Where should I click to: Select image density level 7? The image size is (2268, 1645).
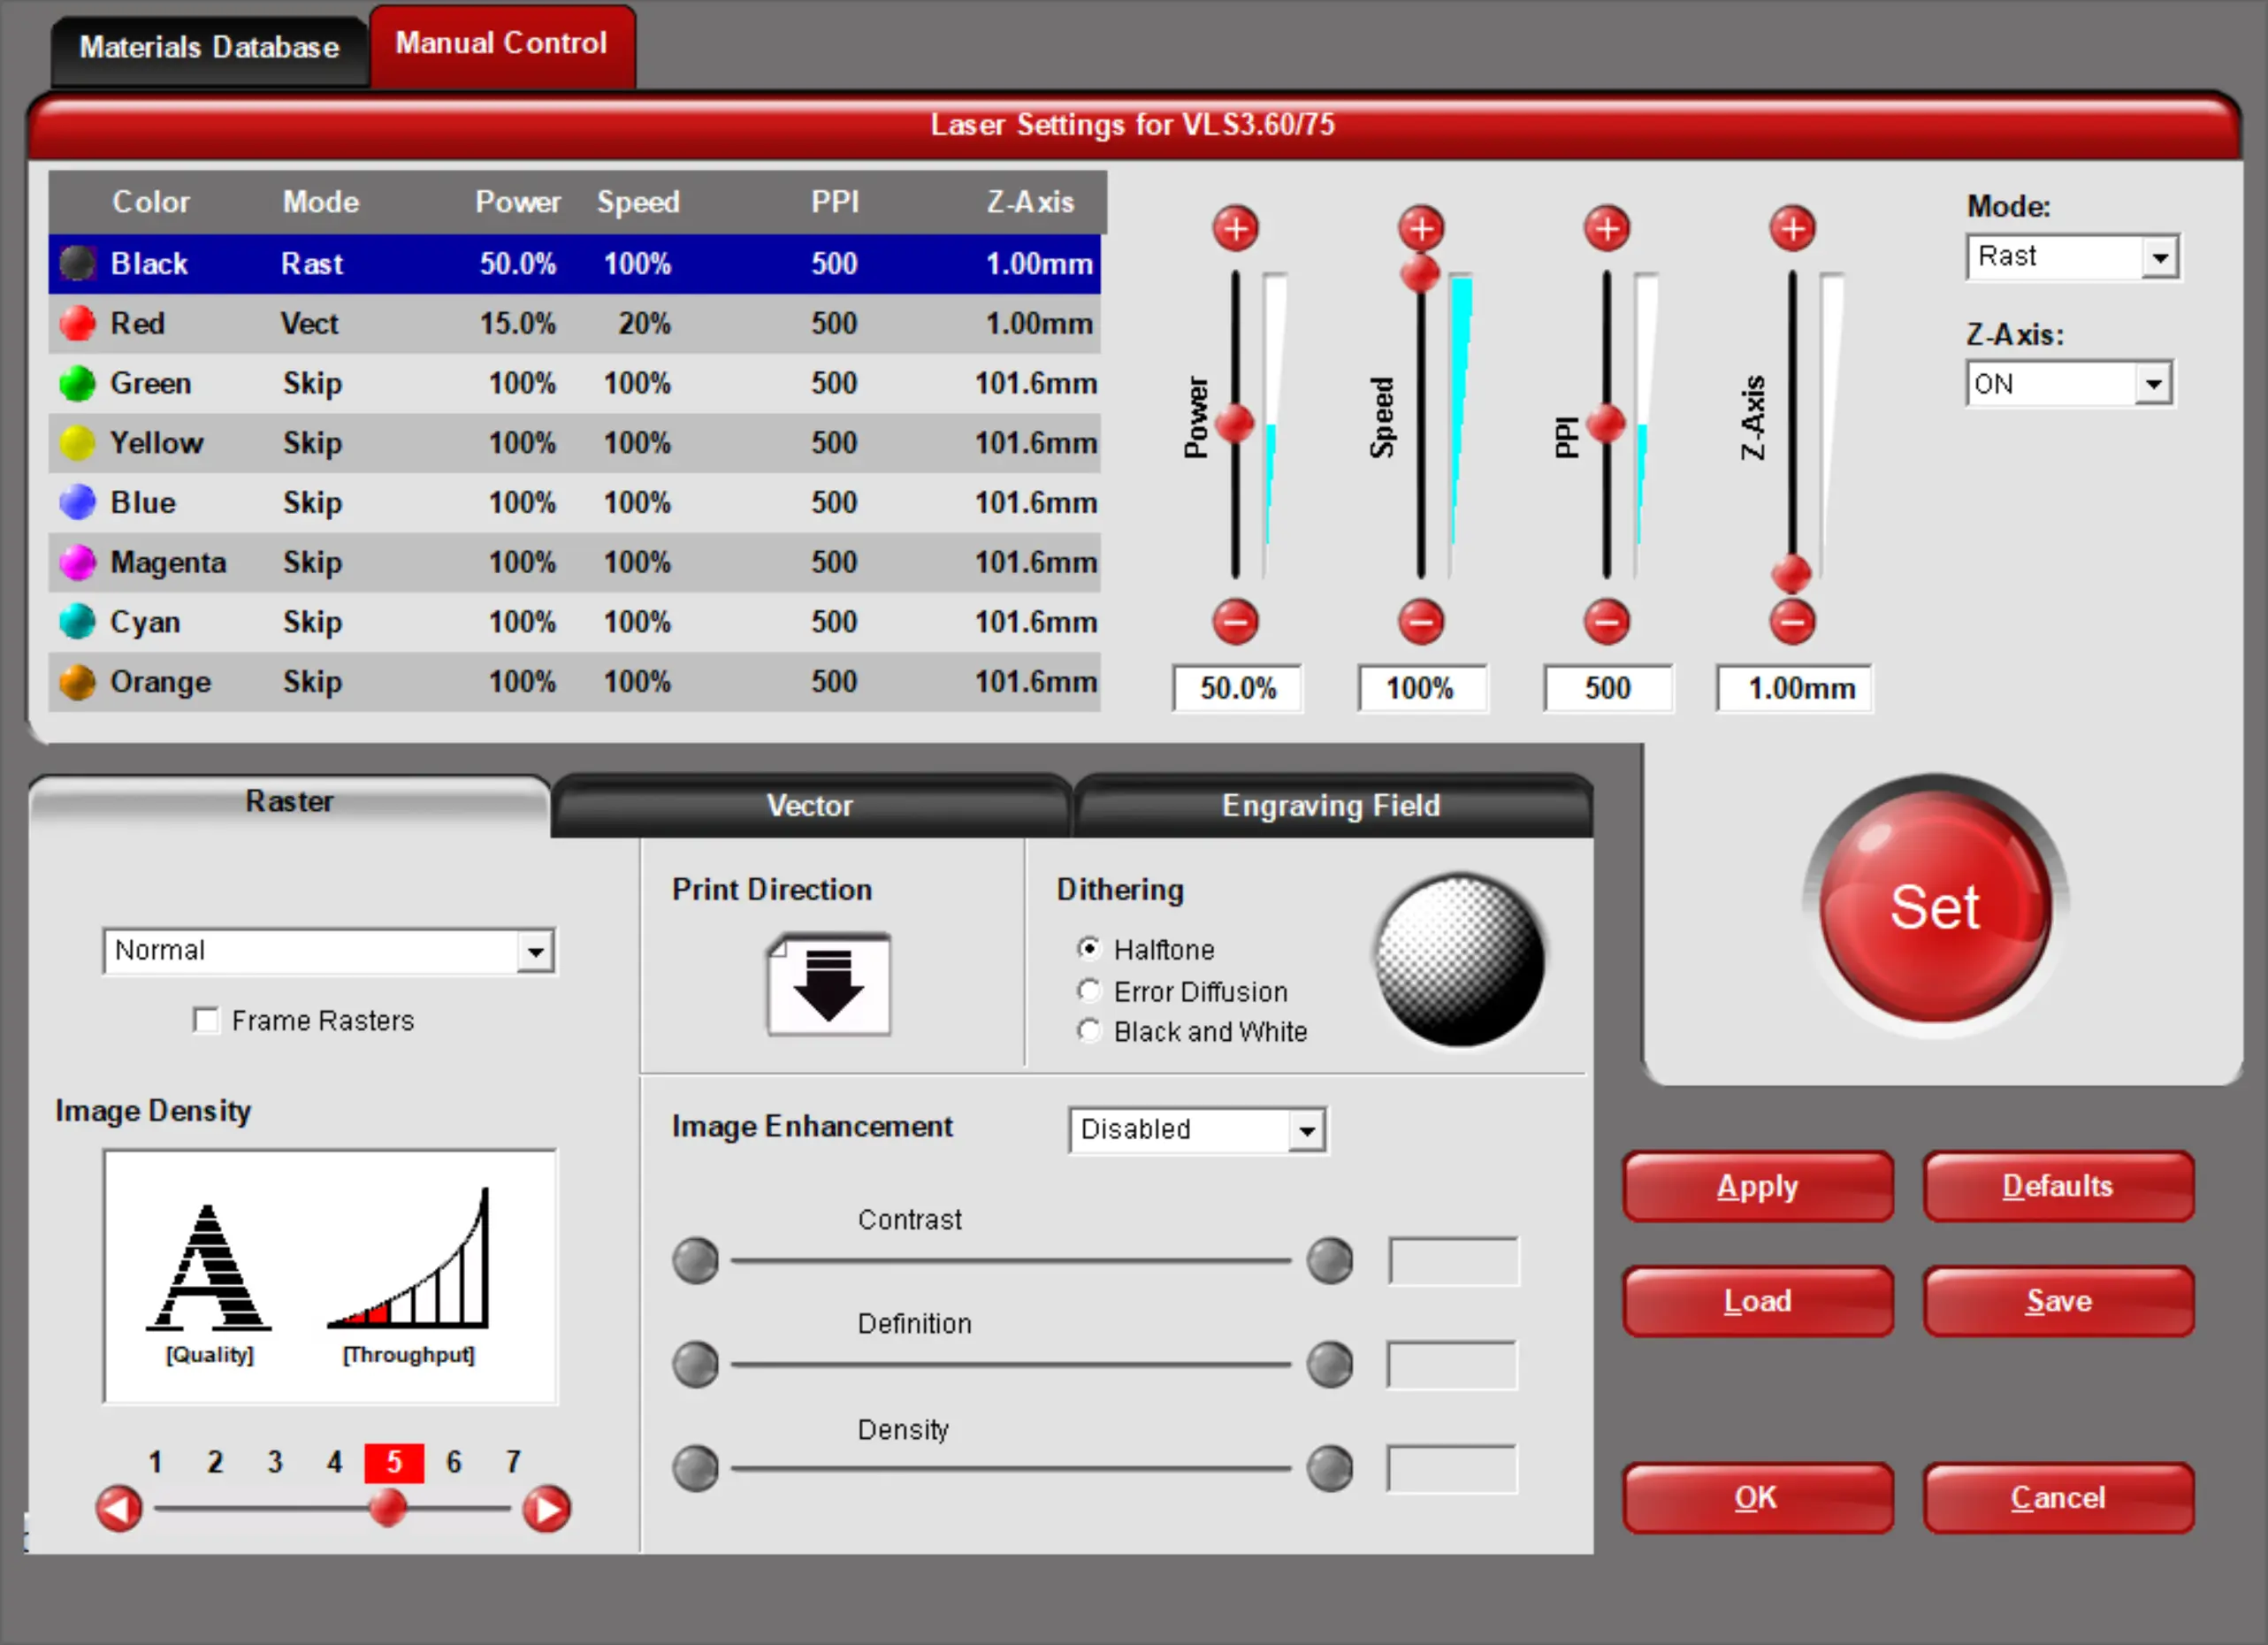point(513,1462)
